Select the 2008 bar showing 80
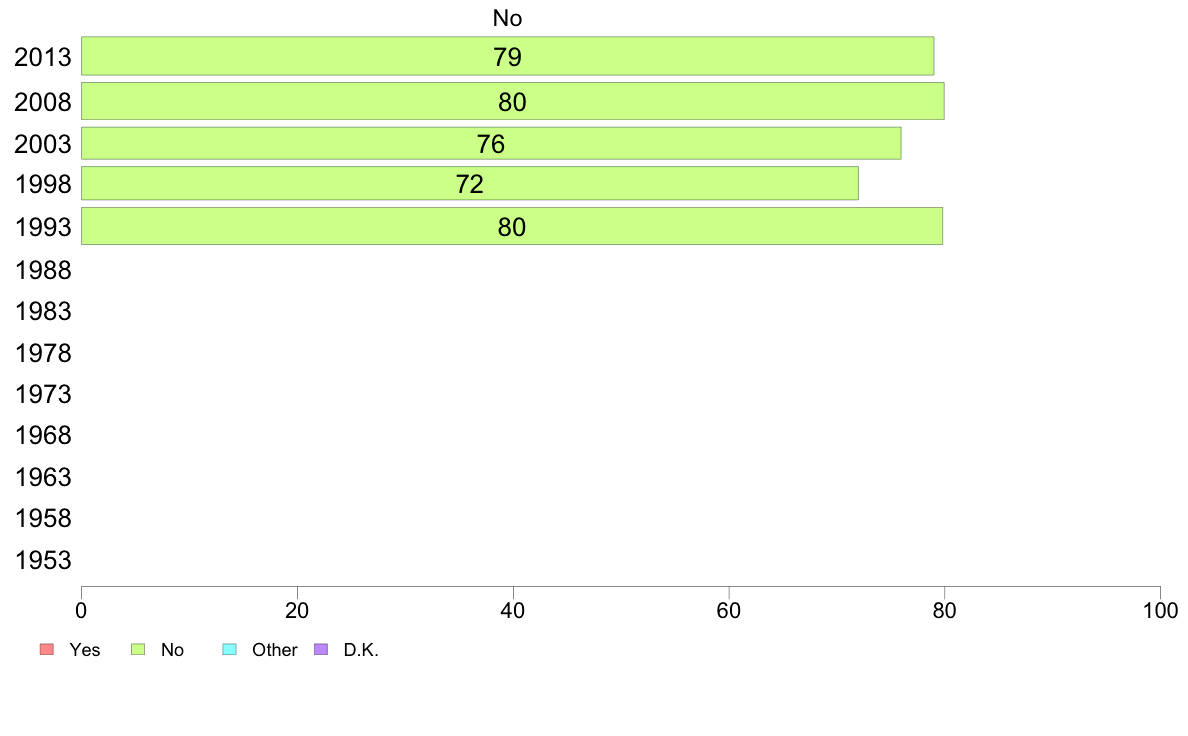The width and height of the screenshot is (1188, 736). tap(513, 101)
